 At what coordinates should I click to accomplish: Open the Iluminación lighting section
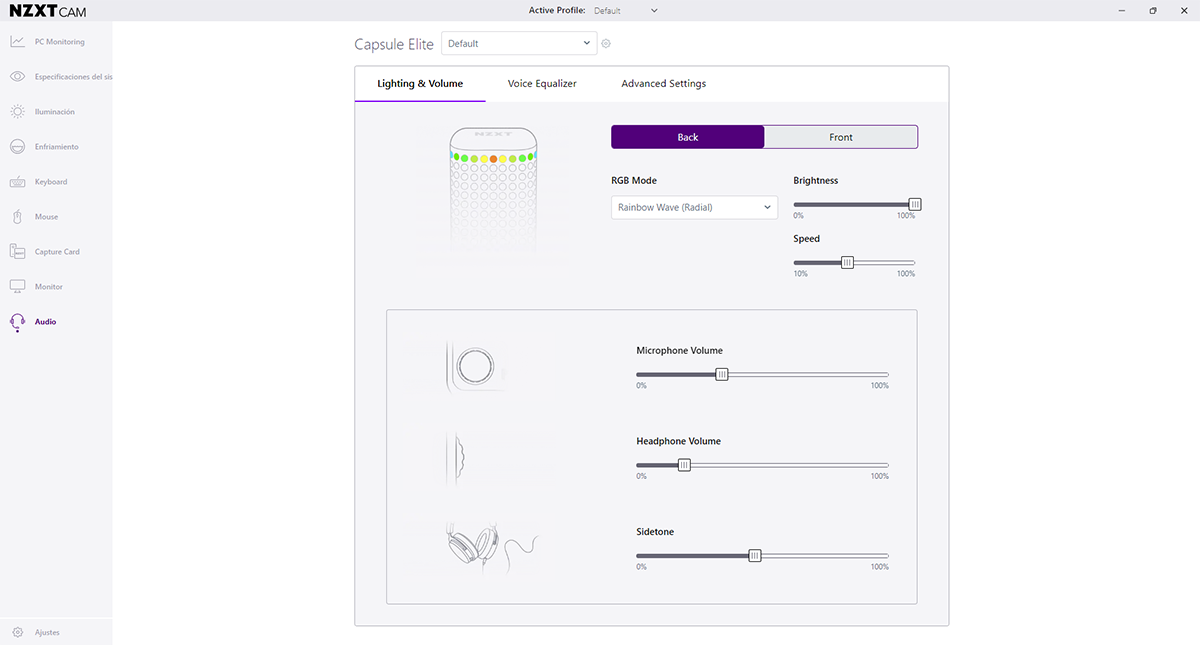click(56, 112)
